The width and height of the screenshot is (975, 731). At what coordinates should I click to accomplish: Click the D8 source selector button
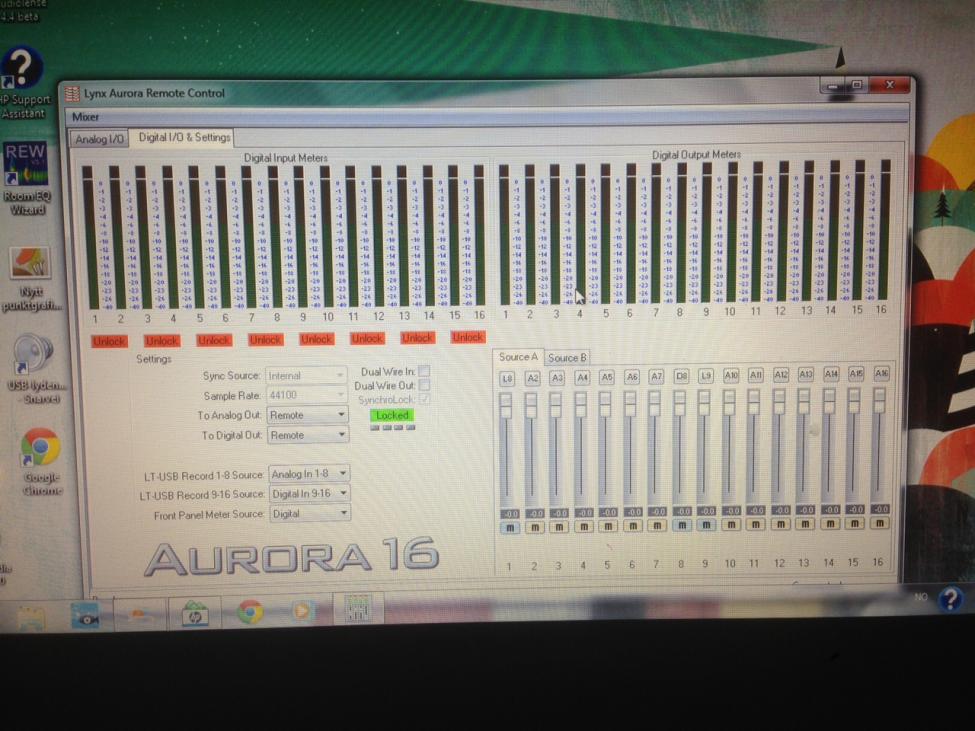[x=681, y=376]
